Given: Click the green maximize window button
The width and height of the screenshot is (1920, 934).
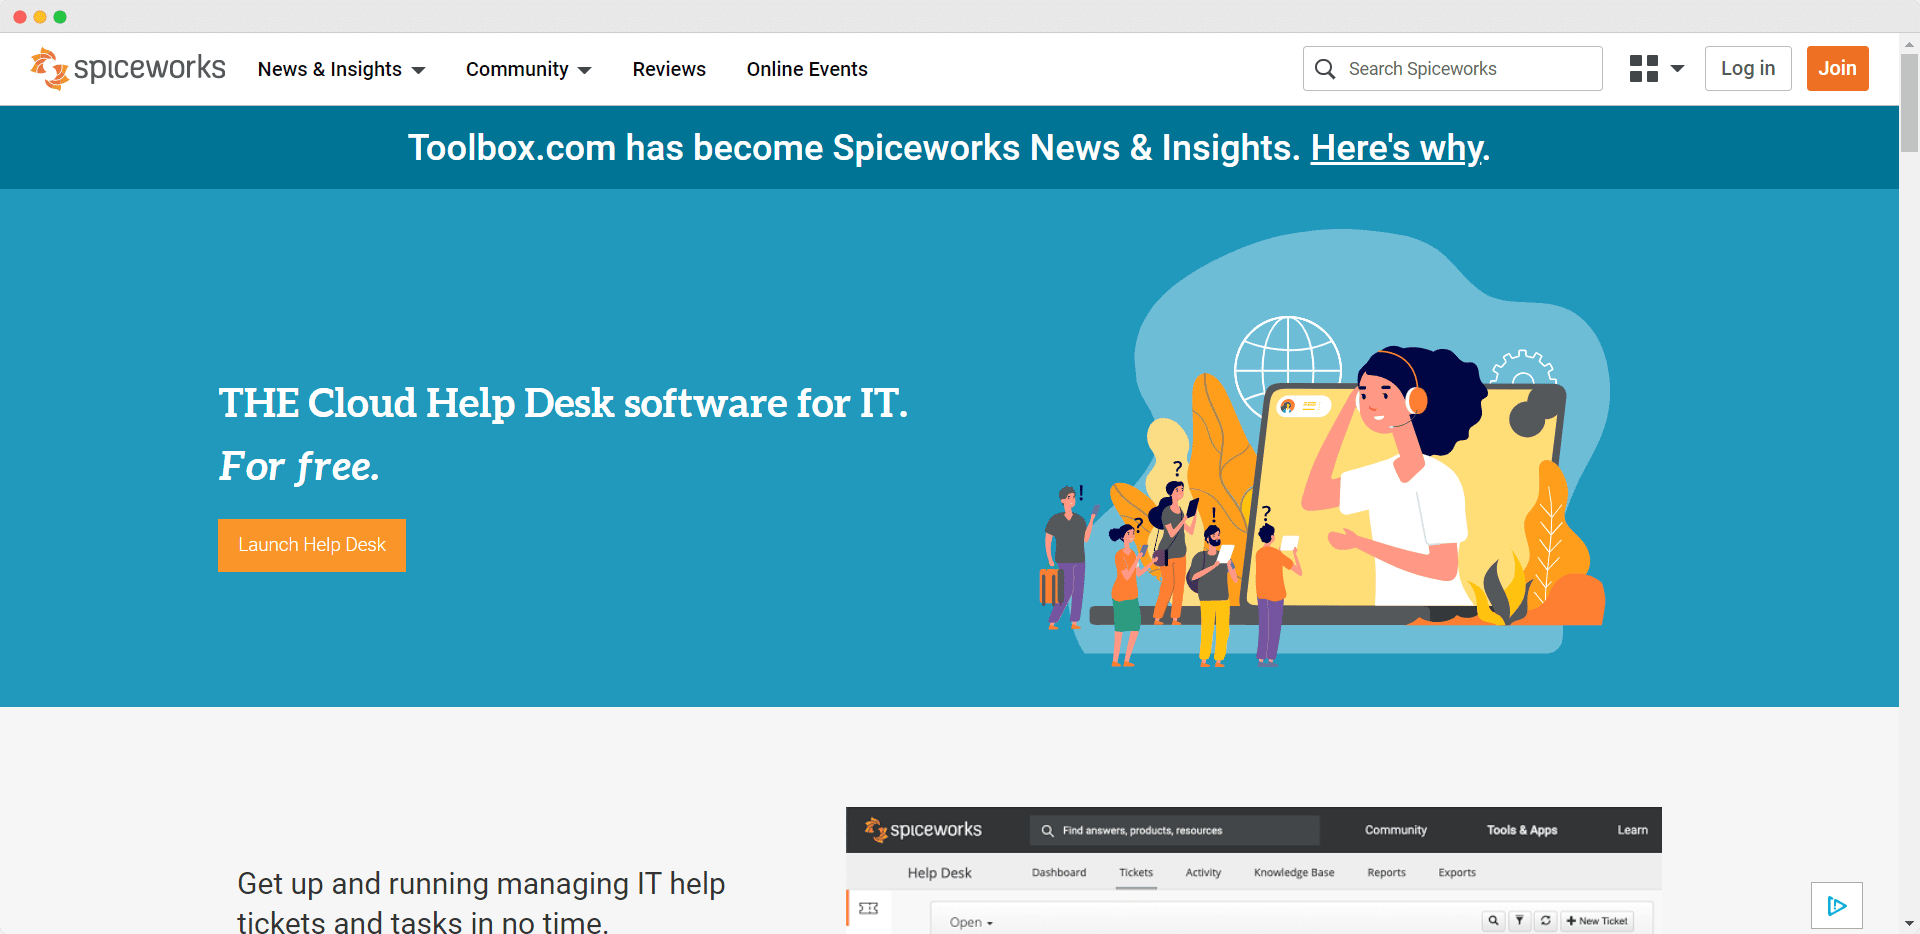Looking at the screenshot, I should click(60, 17).
